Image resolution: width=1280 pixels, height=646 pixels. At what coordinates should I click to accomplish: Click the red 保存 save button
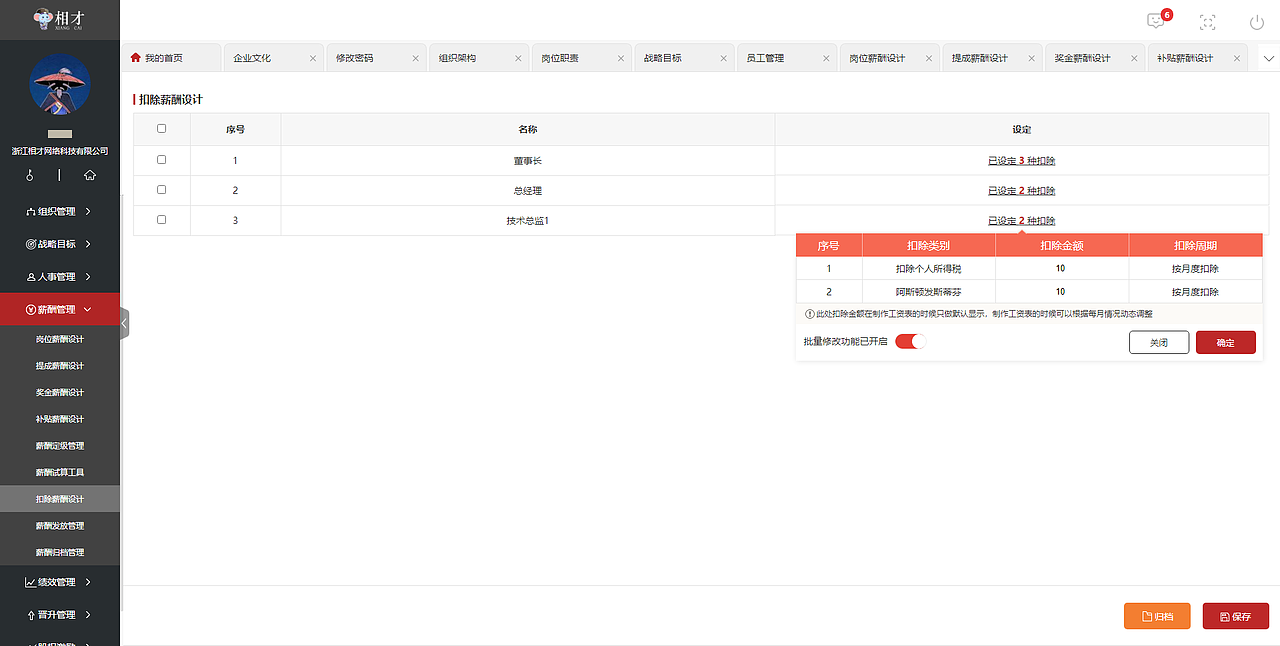tap(1236, 616)
